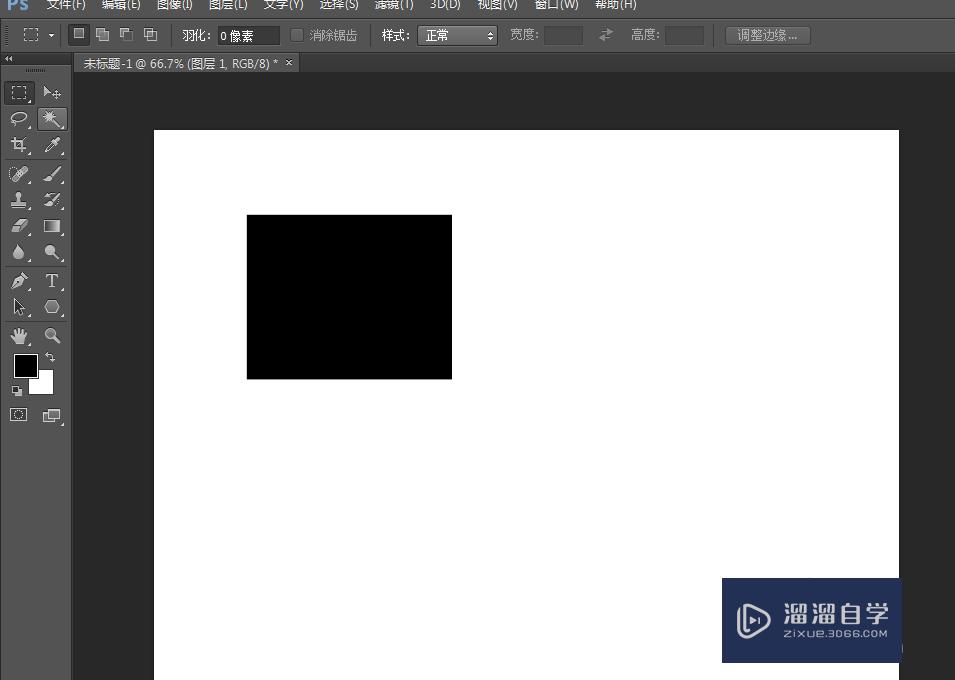Activate the Magic Wand tool
Screen dimensions: 955x680
[x=52, y=119]
